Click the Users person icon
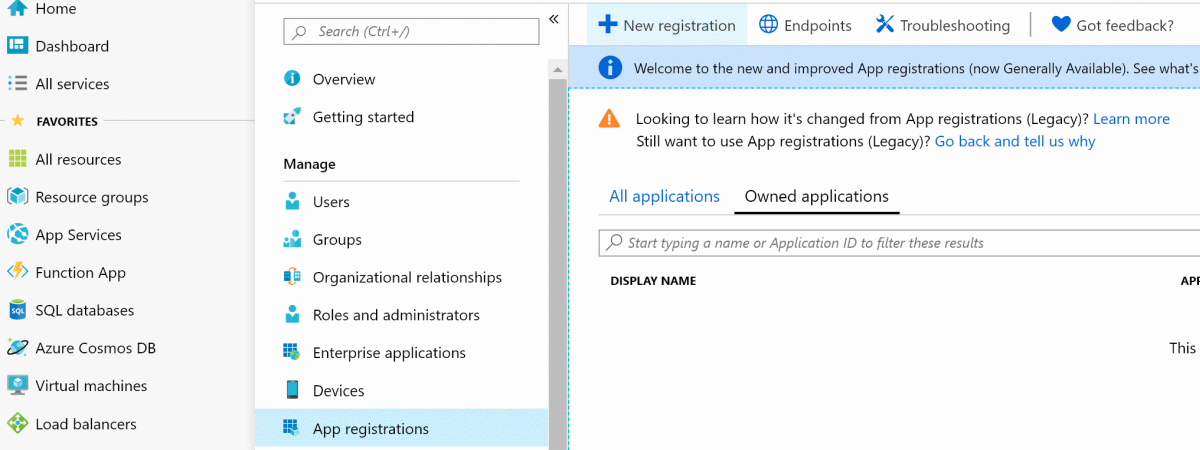Image resolution: width=1200 pixels, height=450 pixels. 292,202
